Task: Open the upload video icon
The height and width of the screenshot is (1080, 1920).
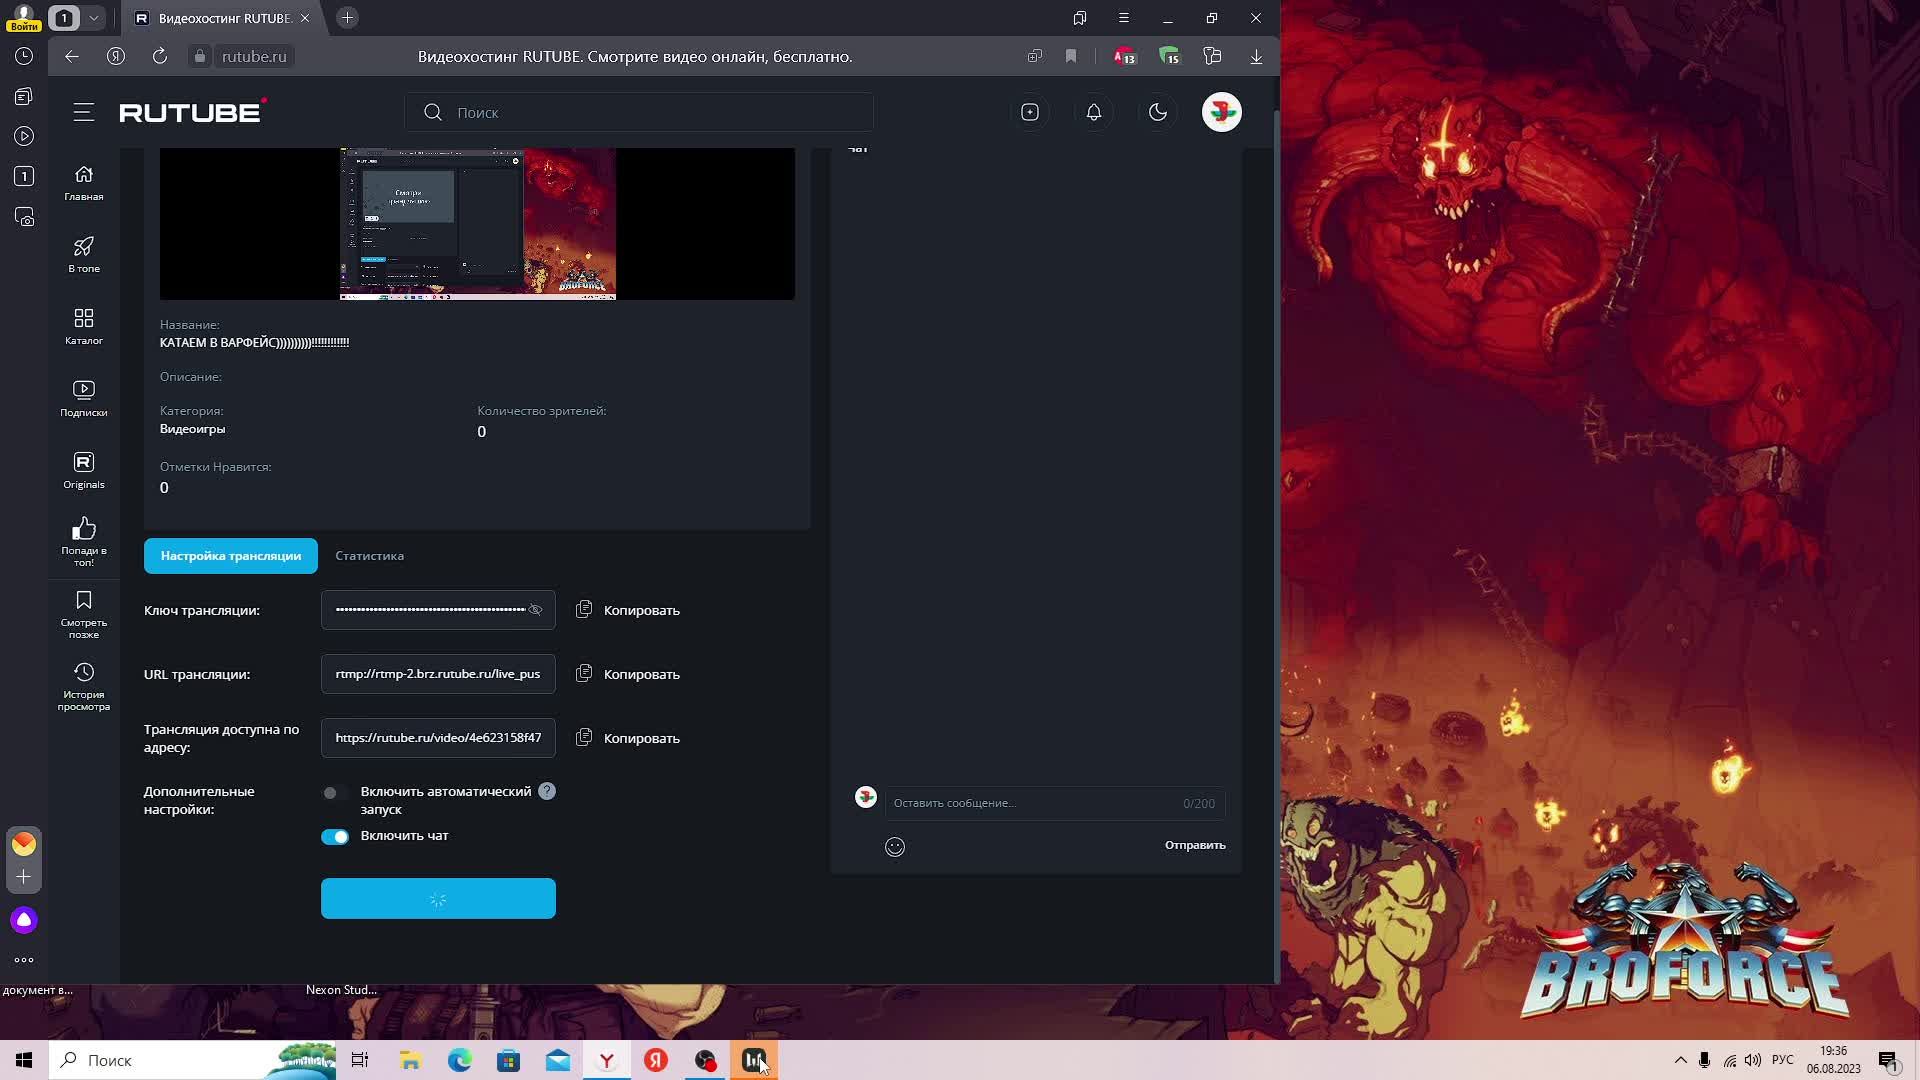Action: [x=1030, y=113]
